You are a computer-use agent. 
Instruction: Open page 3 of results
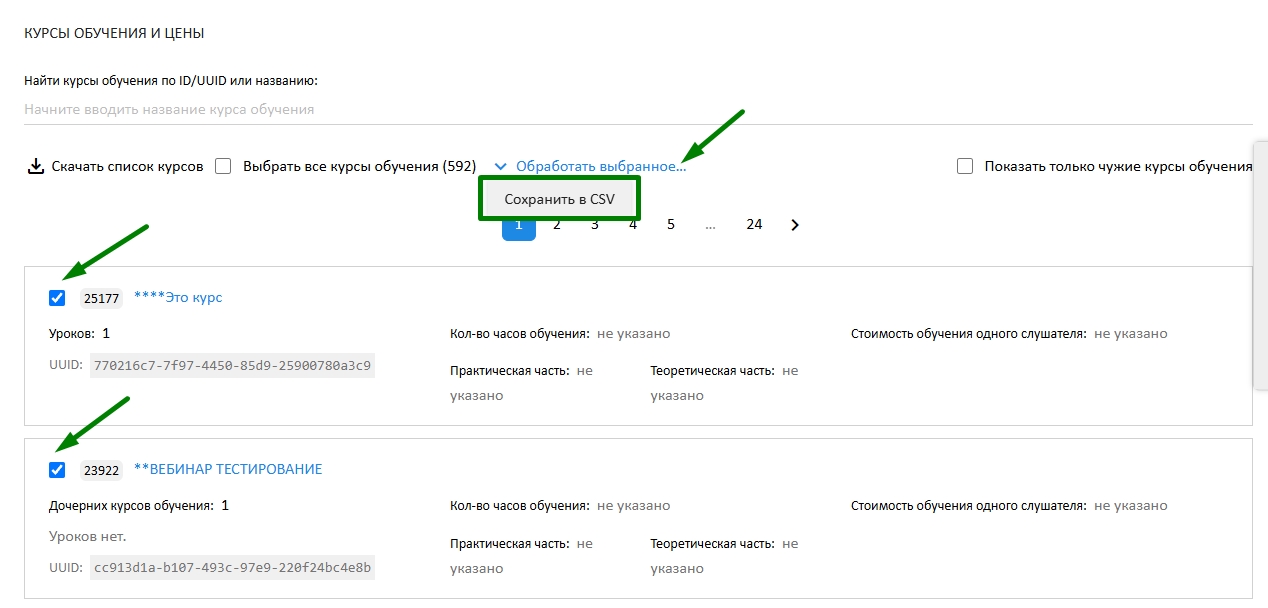pyautogui.click(x=595, y=225)
